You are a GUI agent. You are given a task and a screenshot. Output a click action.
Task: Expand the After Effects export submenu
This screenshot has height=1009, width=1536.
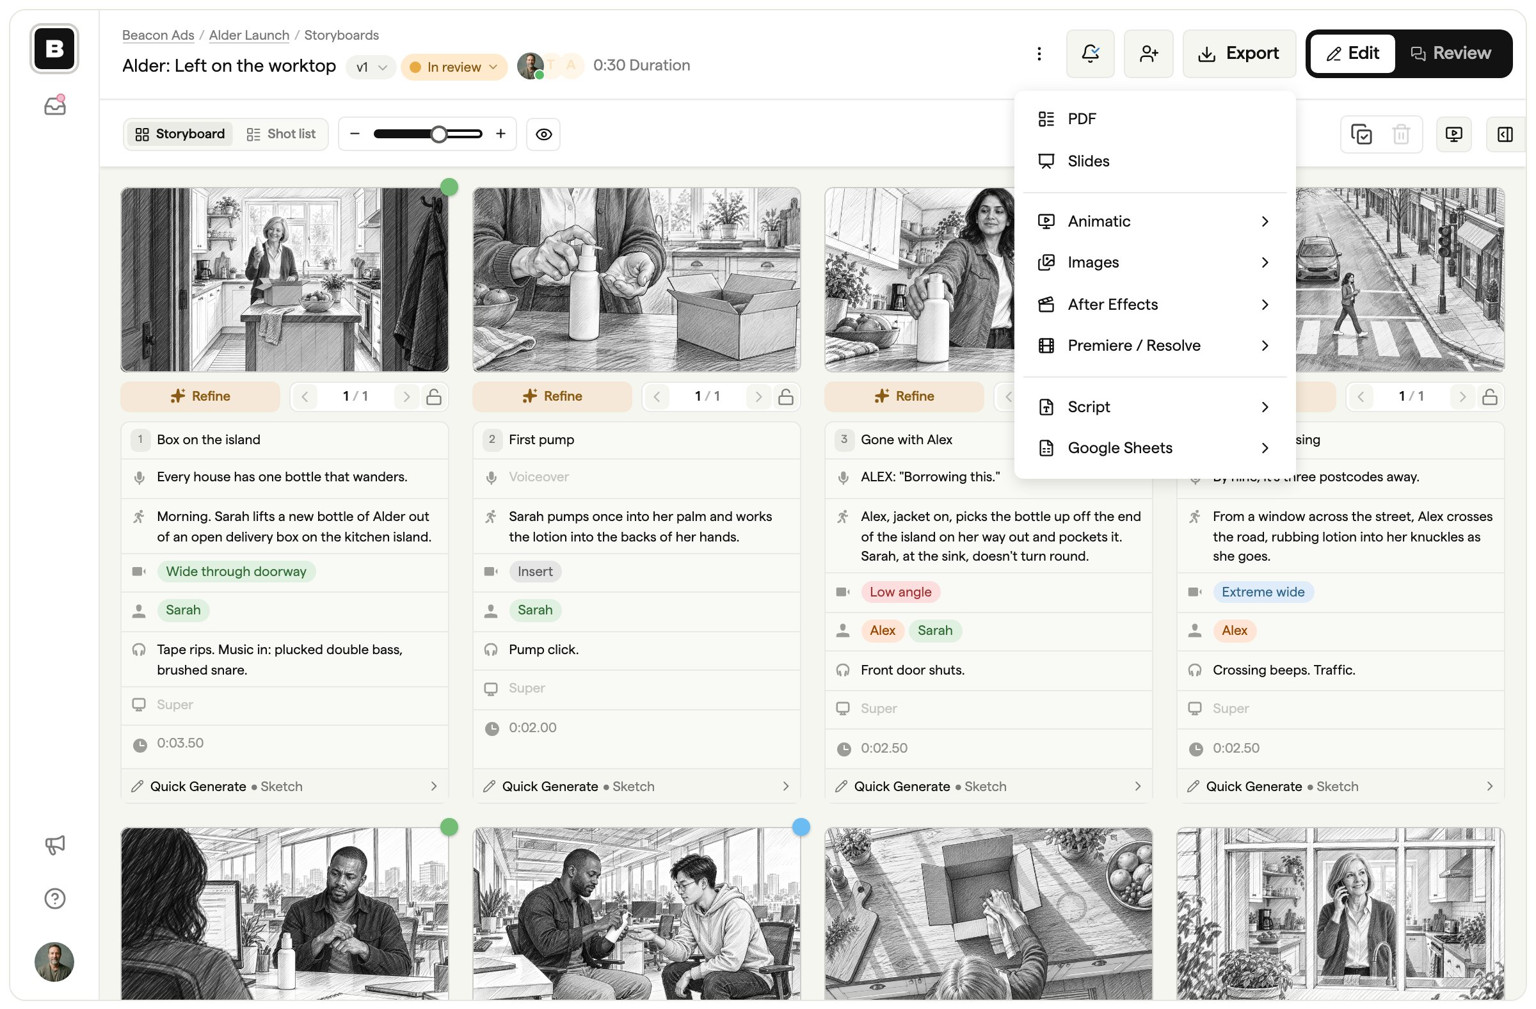(x=1154, y=304)
